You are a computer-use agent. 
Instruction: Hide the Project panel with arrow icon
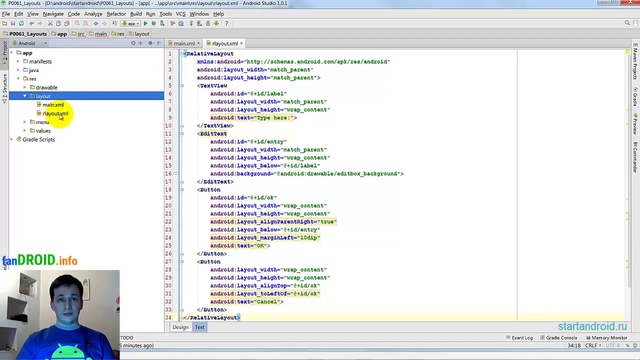[159, 43]
